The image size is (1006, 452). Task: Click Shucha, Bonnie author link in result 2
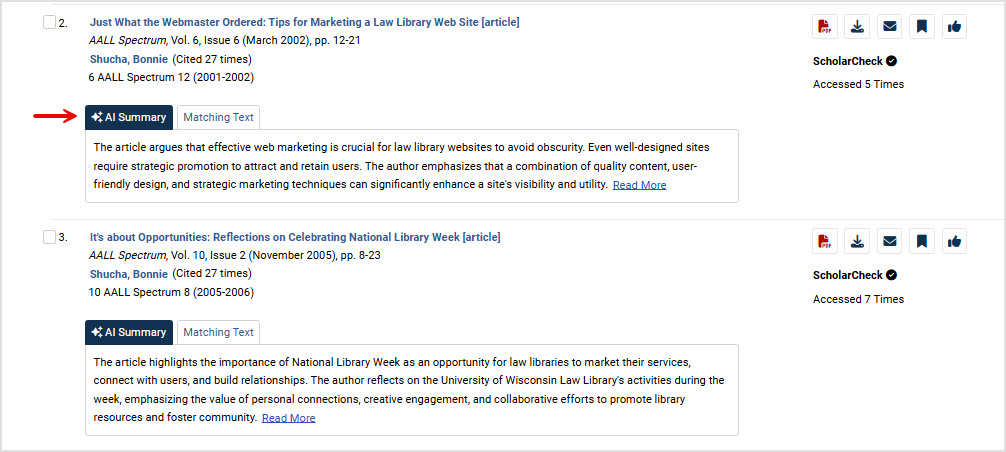tap(128, 59)
